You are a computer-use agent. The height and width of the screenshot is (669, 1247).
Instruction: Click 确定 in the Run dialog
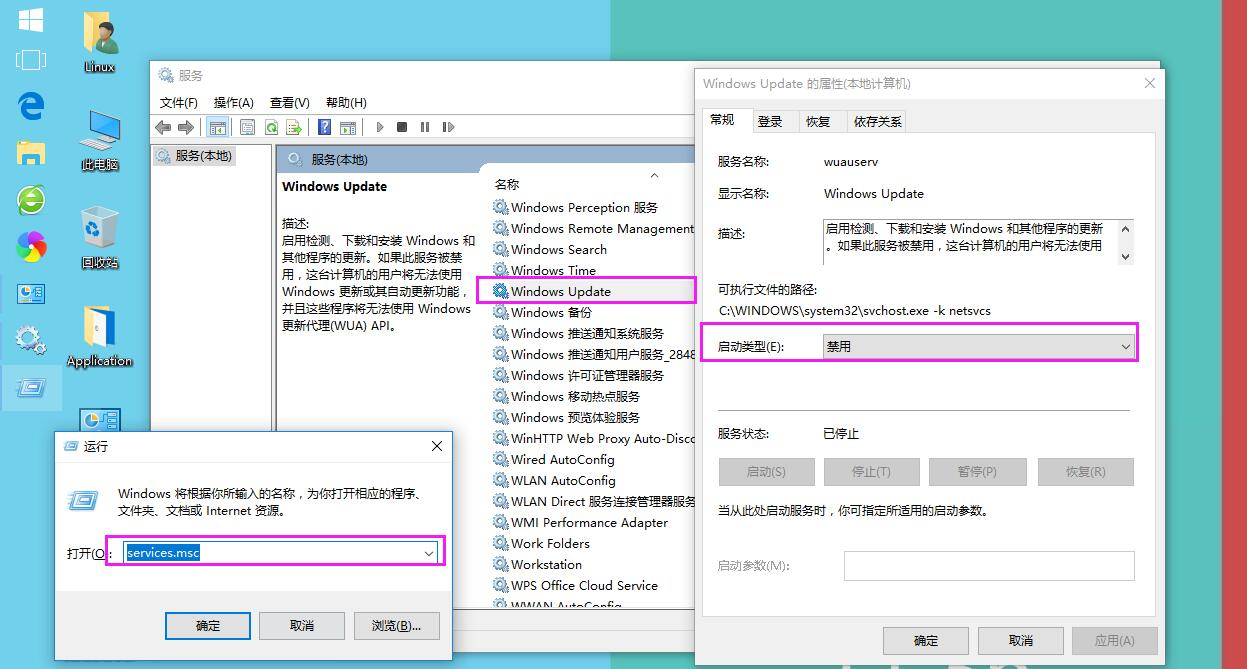pos(208,625)
